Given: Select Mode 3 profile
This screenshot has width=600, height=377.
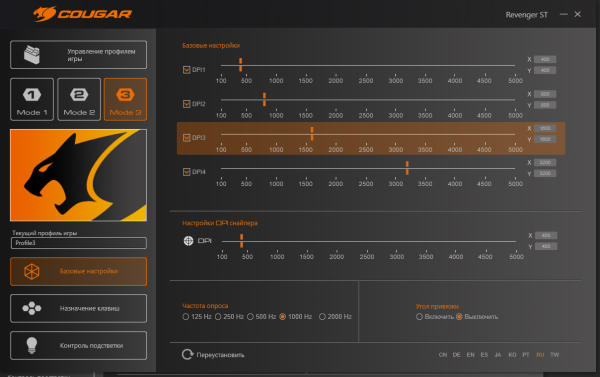Looking at the screenshot, I should pos(126,100).
